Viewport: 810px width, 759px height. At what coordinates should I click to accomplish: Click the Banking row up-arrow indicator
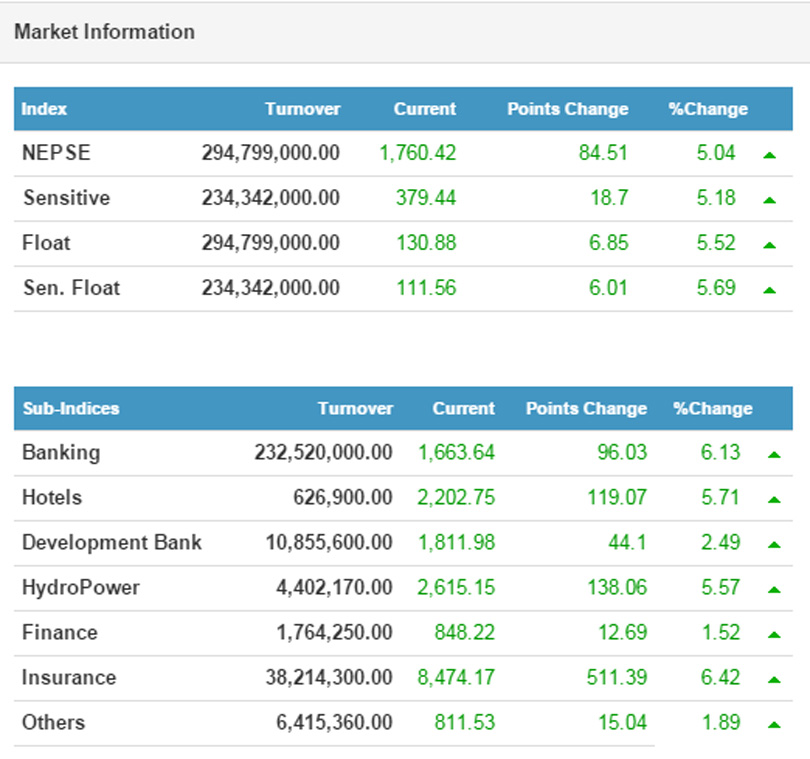coord(774,455)
